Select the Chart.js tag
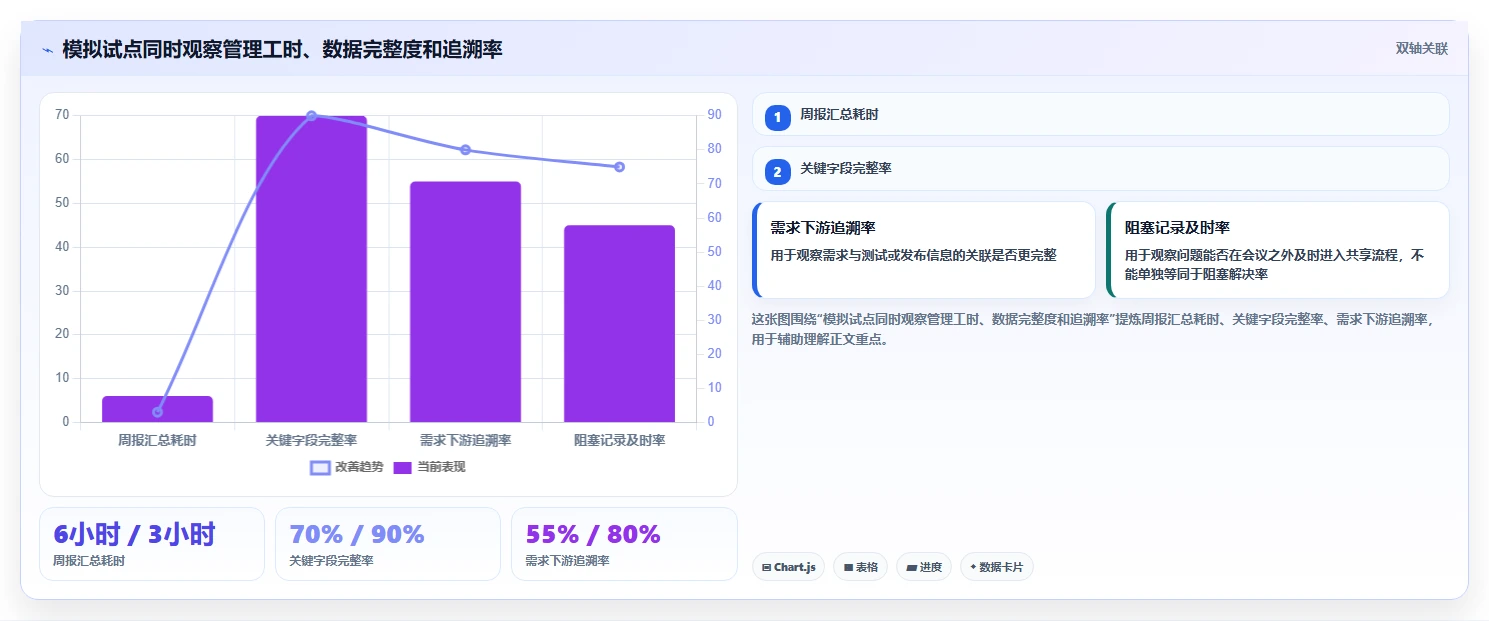 point(788,567)
